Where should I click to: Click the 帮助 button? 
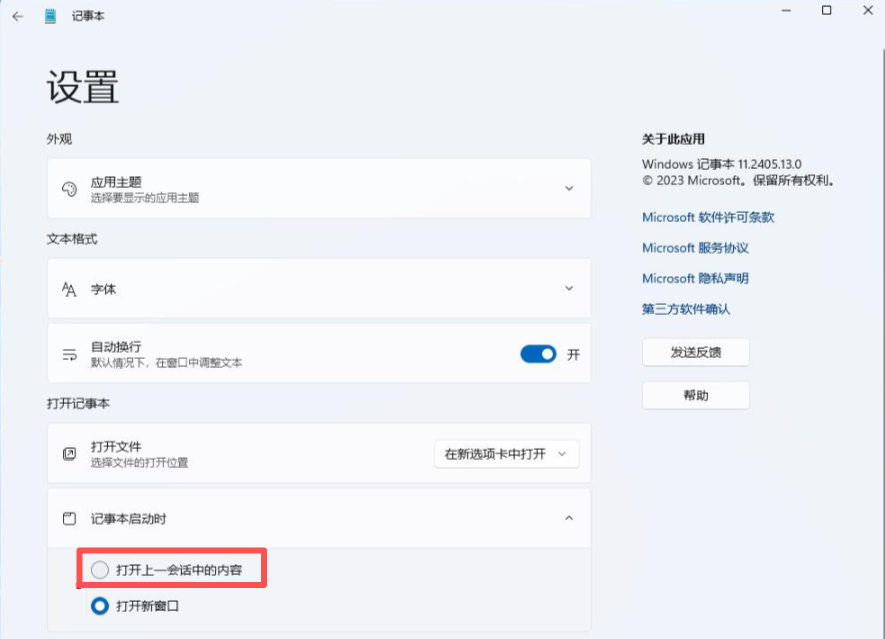tap(696, 395)
